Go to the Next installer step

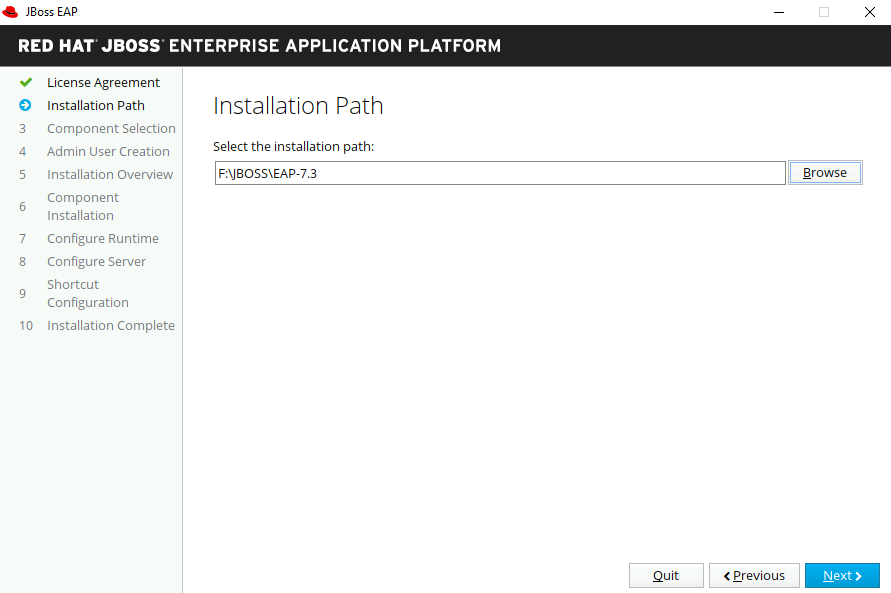pos(842,575)
